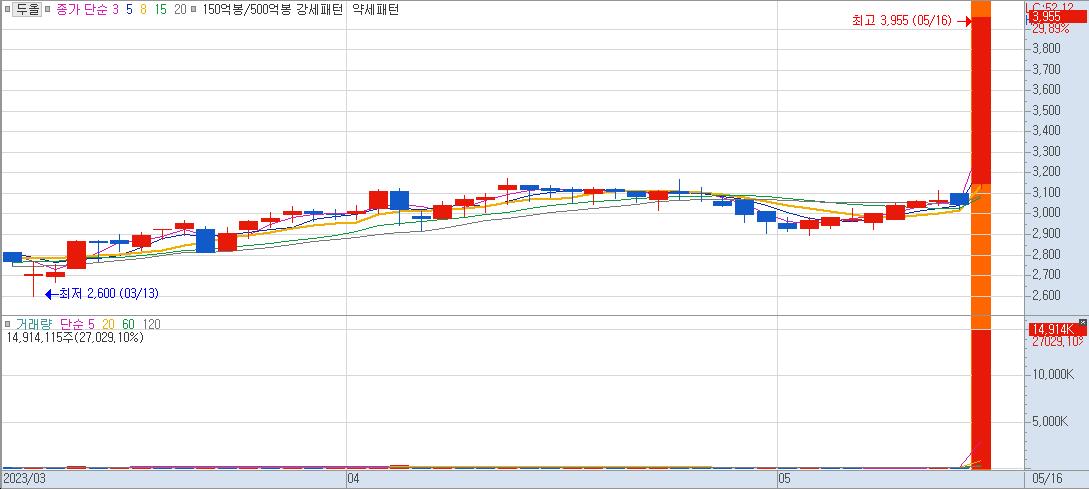The image size is (1089, 489).
Task: Click the 거래량 volume indicator label
Action: coord(33,324)
